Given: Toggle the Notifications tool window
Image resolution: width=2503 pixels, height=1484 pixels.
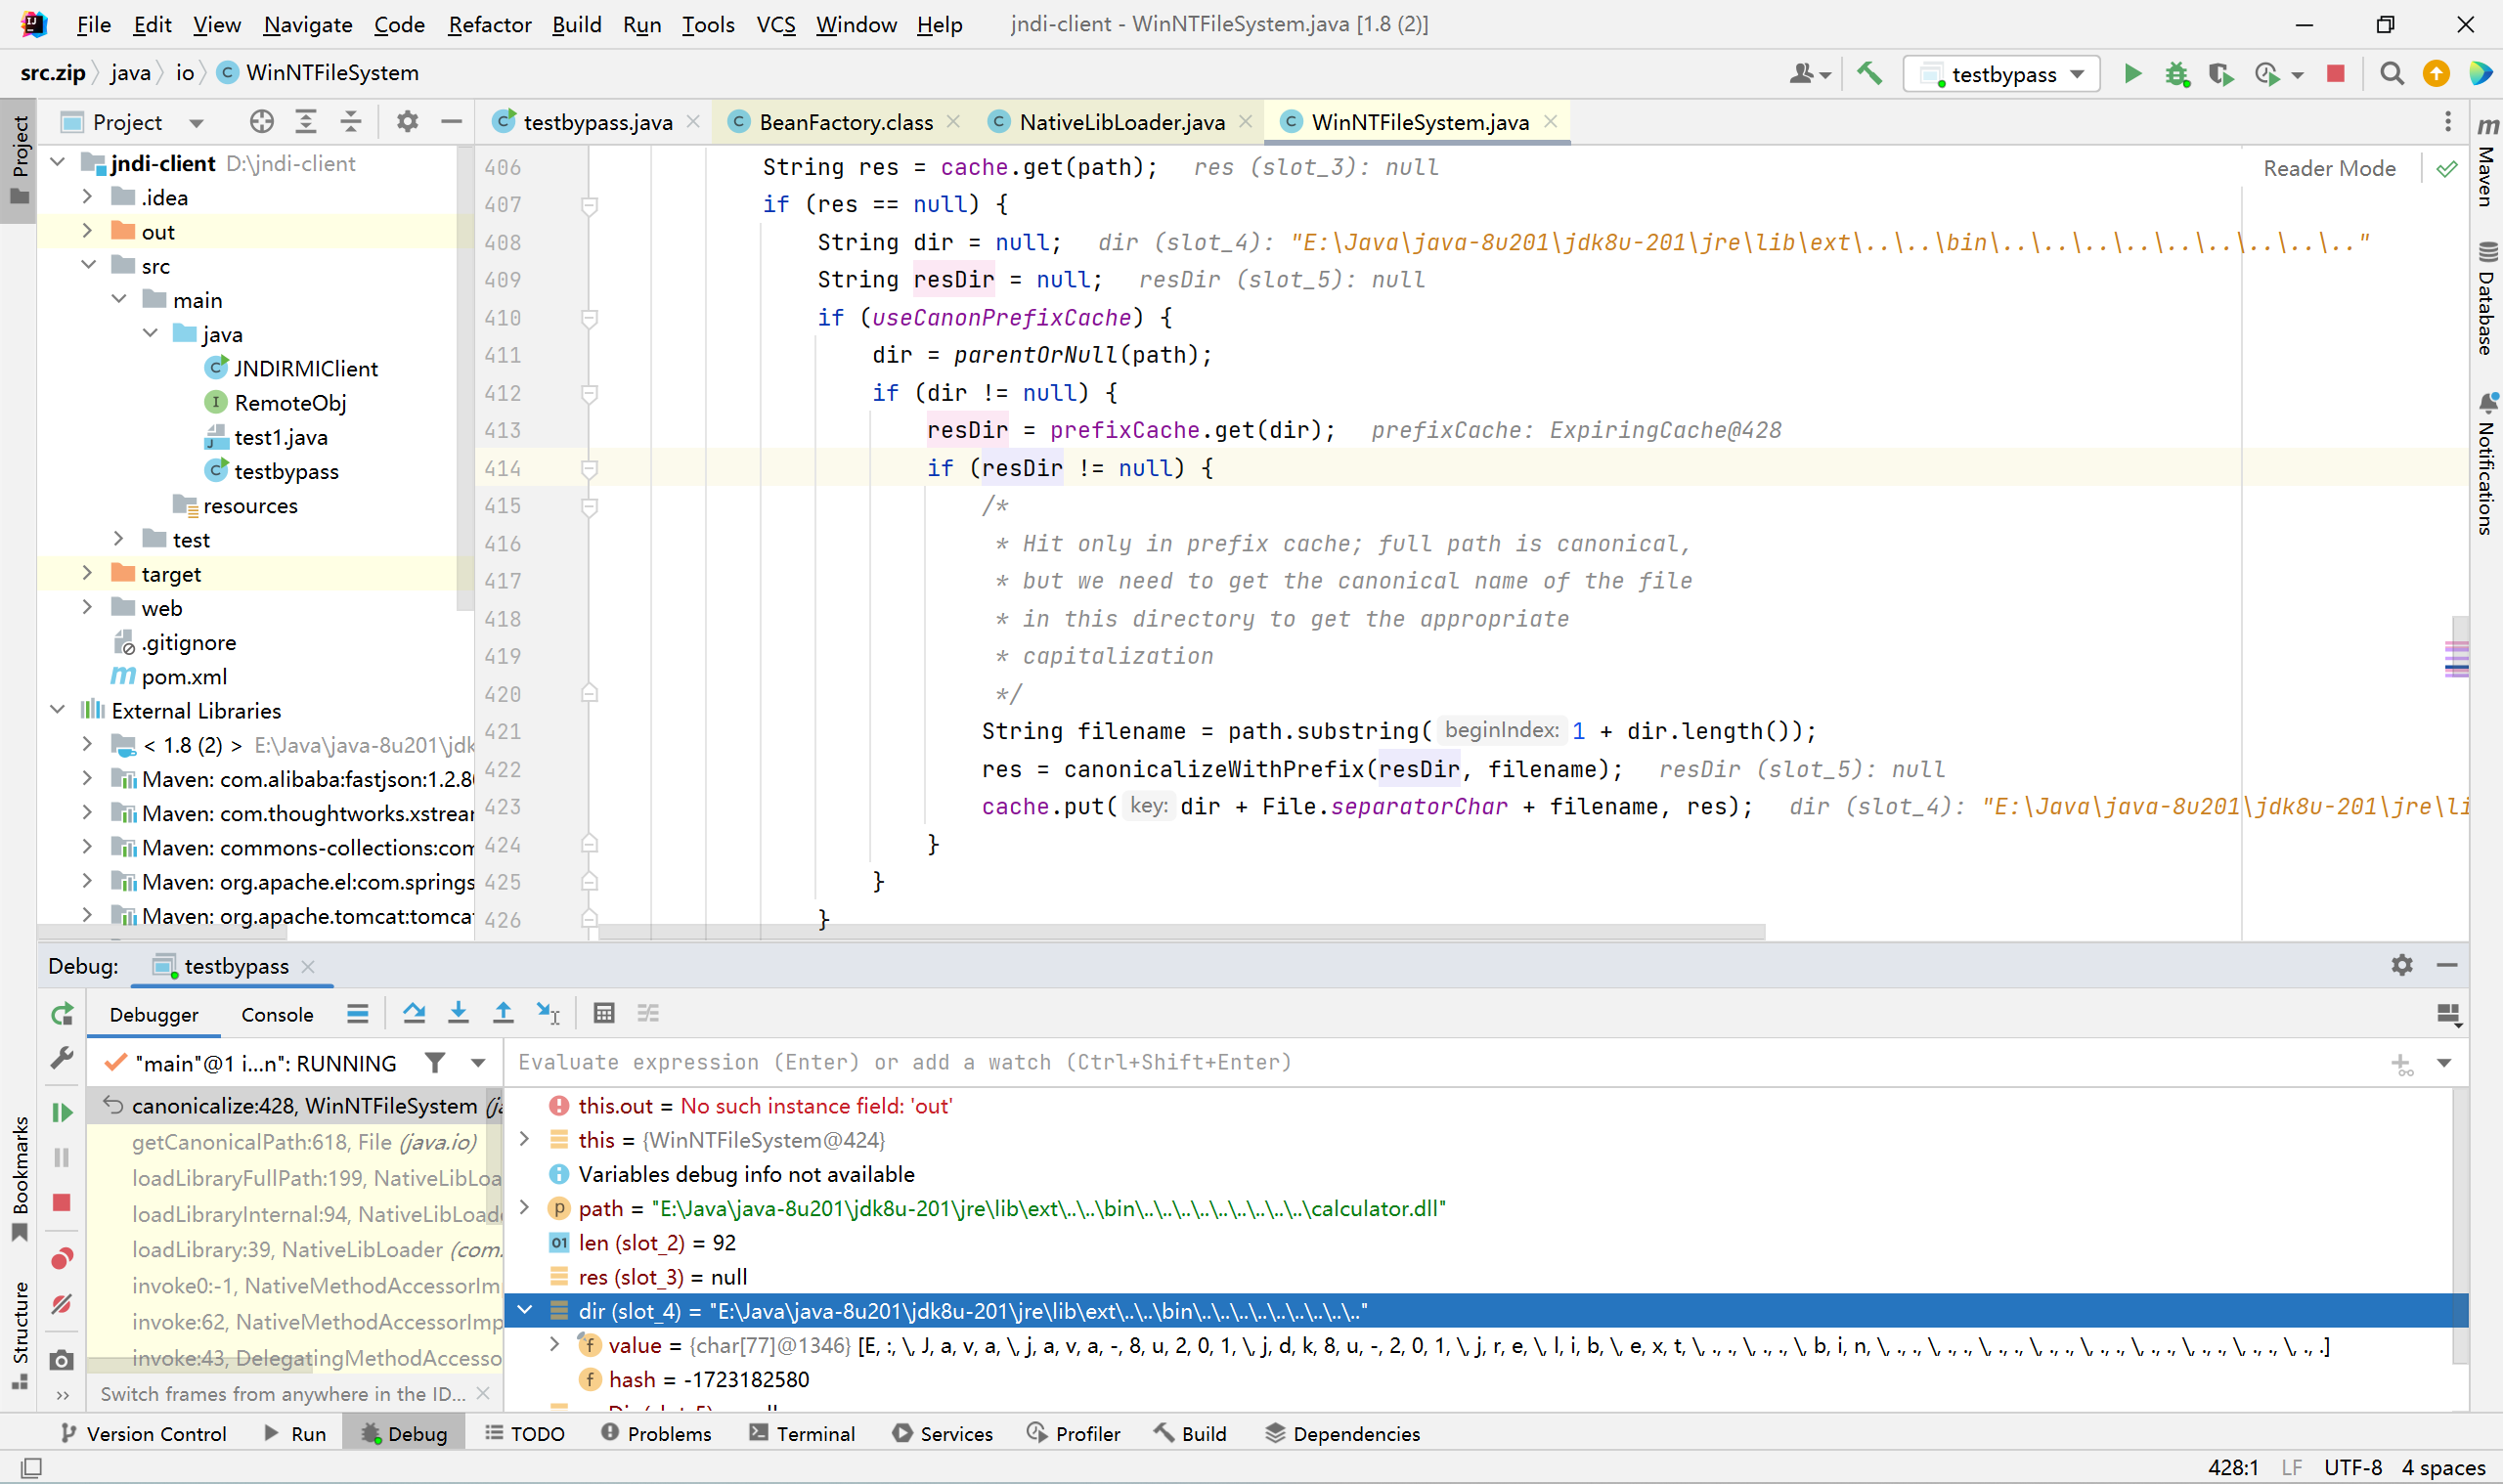Looking at the screenshot, I should tap(2486, 464).
